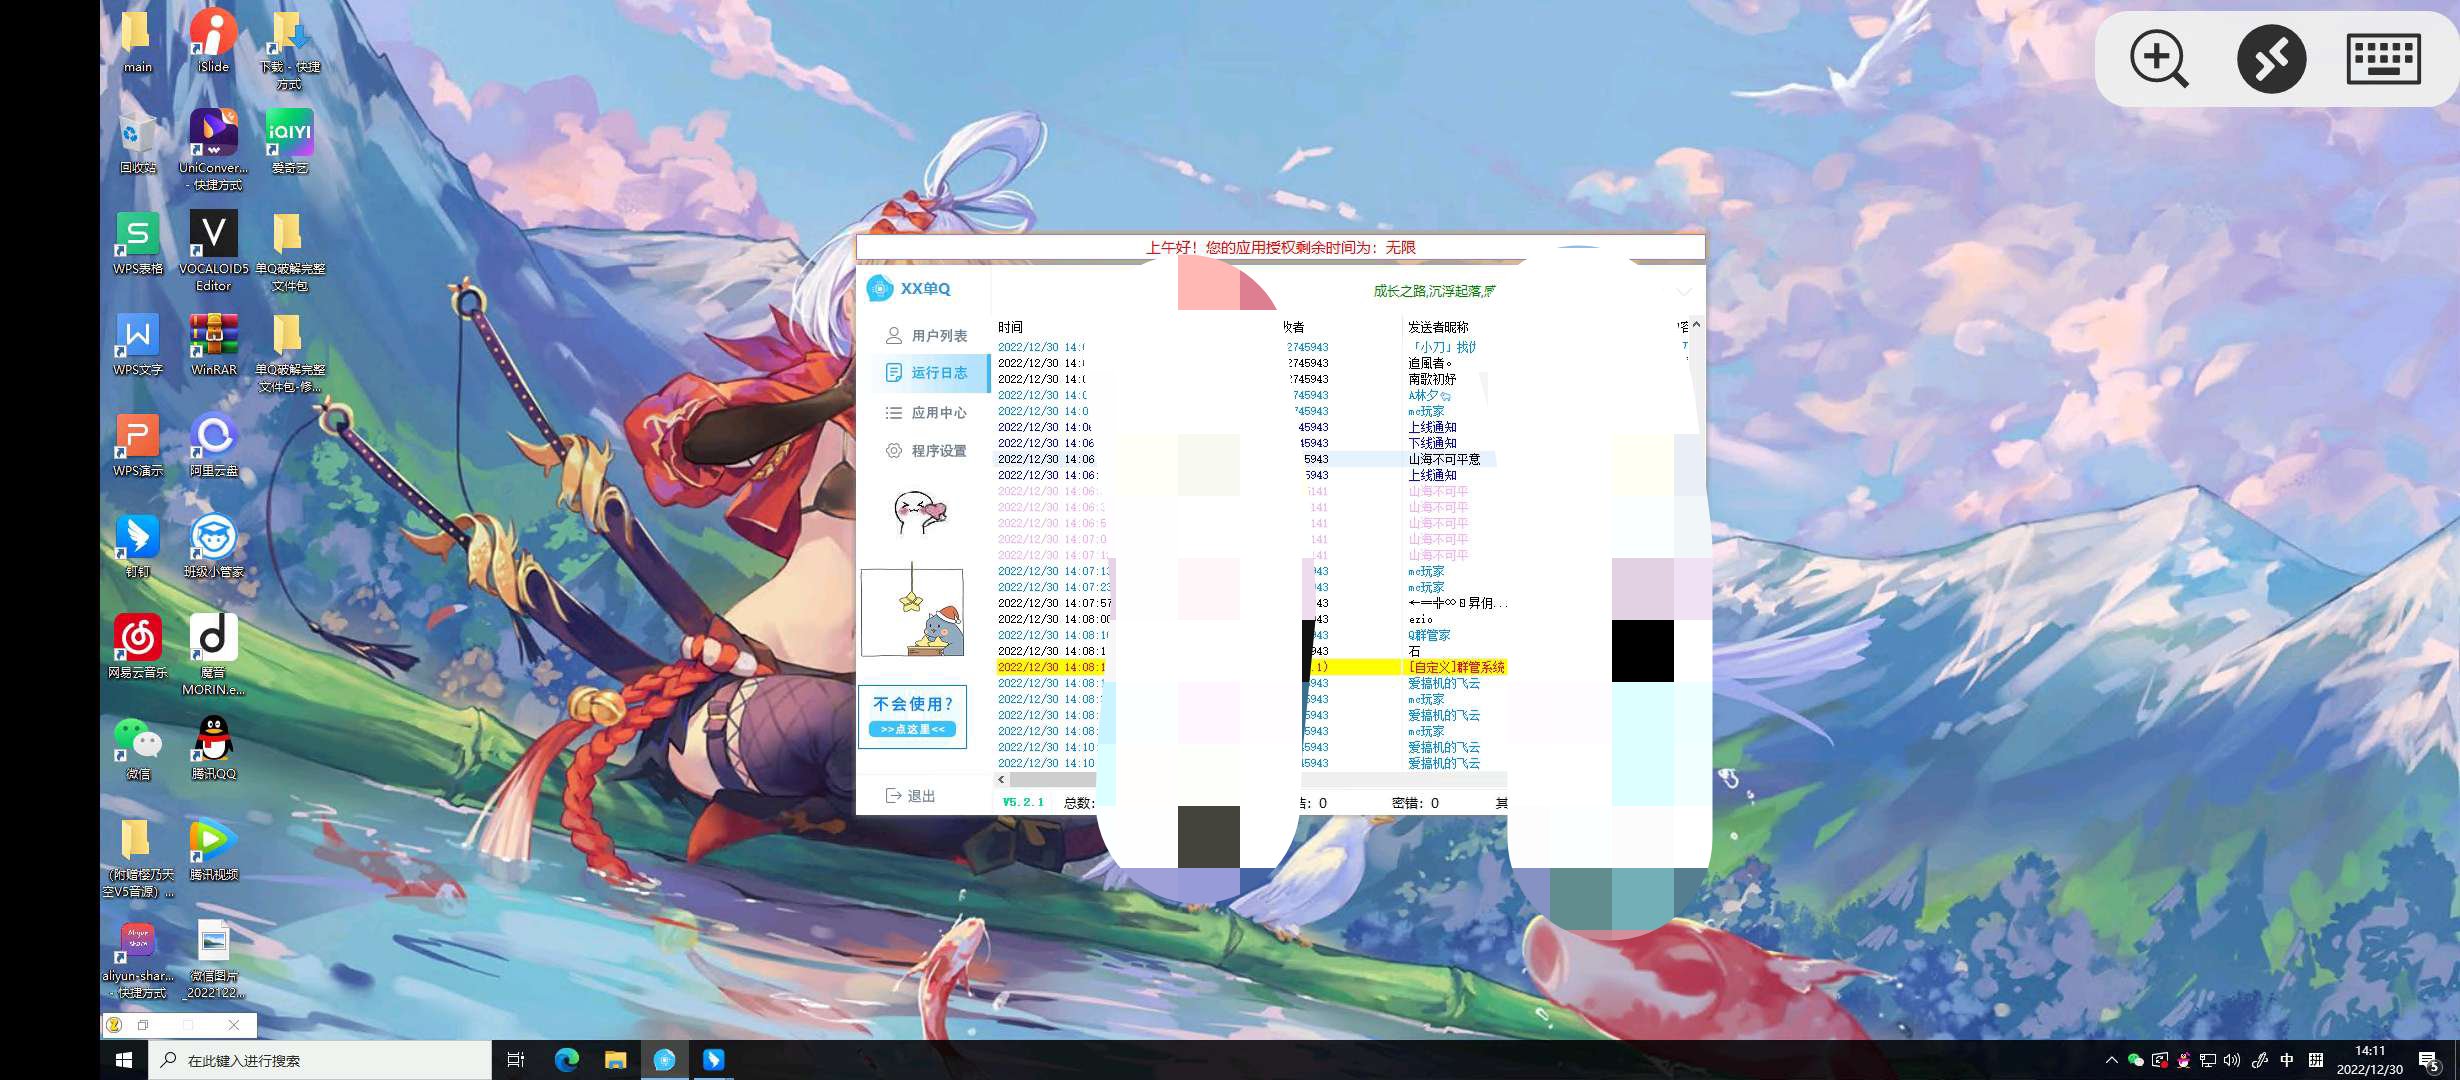Select the yellow highlighted 群管系统 log row
The width and height of the screenshot is (2460, 1080).
pyautogui.click(x=1455, y=667)
